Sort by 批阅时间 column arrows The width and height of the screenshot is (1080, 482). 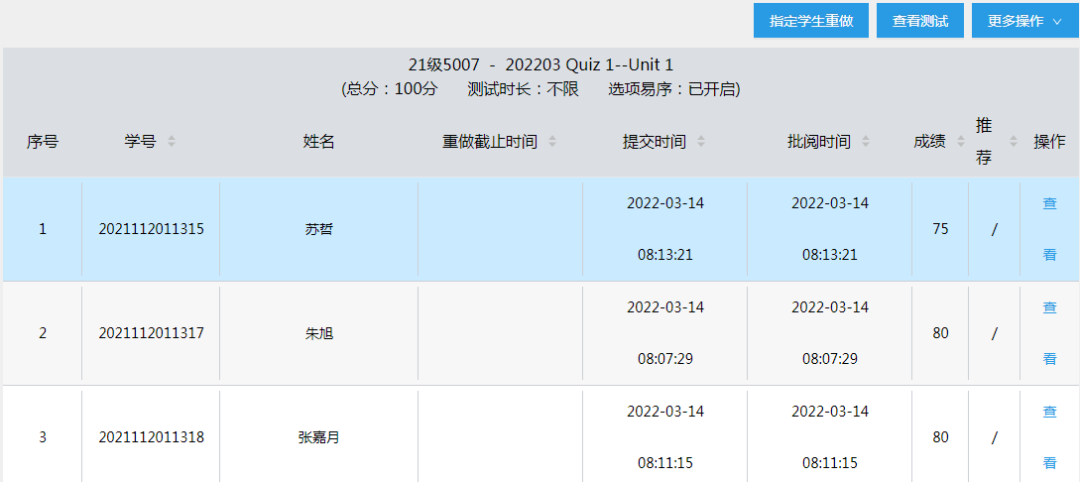(866, 142)
